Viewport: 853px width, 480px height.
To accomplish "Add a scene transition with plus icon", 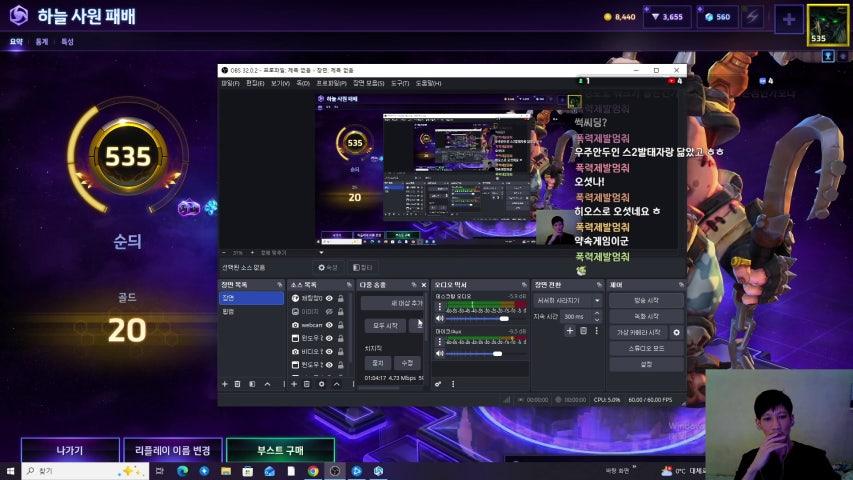I will [570, 331].
